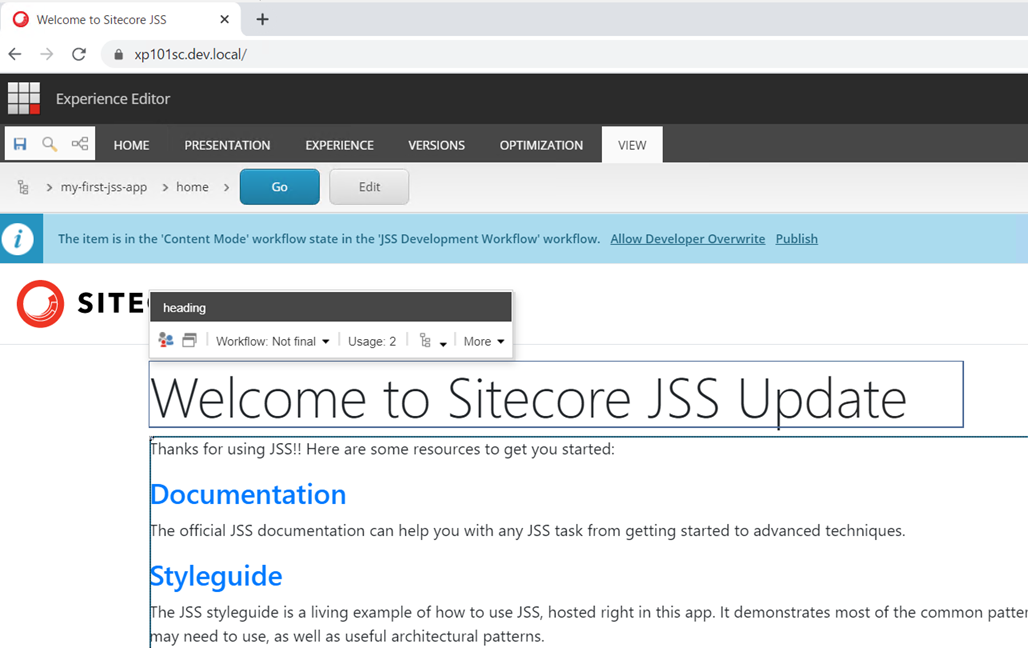The height and width of the screenshot is (648, 1028).
Task: Click Usage: 2 in heading toolbar
Action: click(372, 341)
